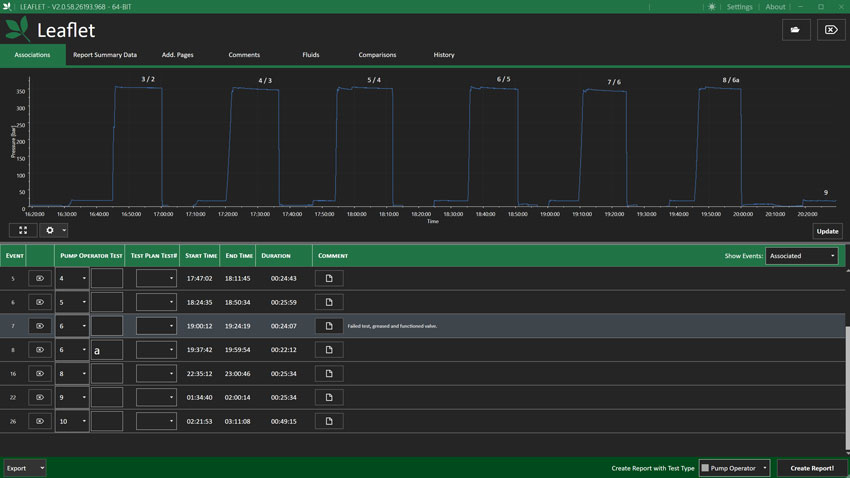
Task: Click comment document icon for event 26
Action: [x=329, y=421]
